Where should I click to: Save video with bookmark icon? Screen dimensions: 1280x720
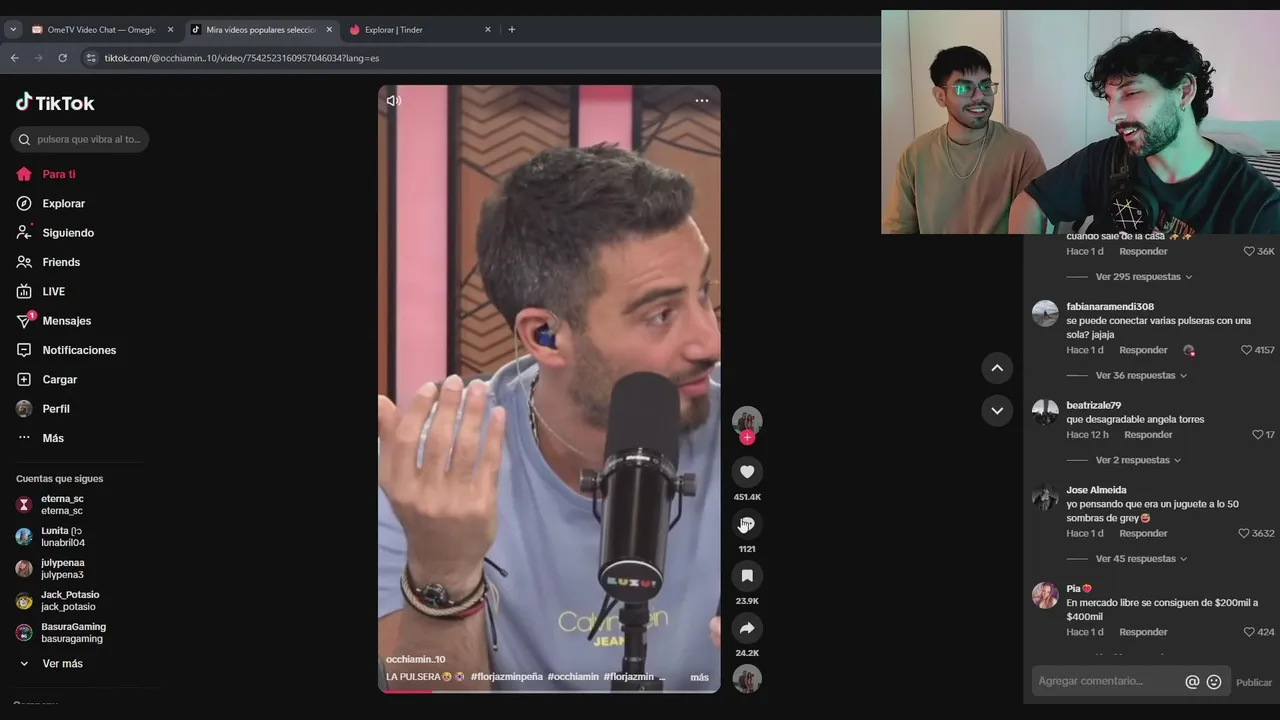coord(747,576)
